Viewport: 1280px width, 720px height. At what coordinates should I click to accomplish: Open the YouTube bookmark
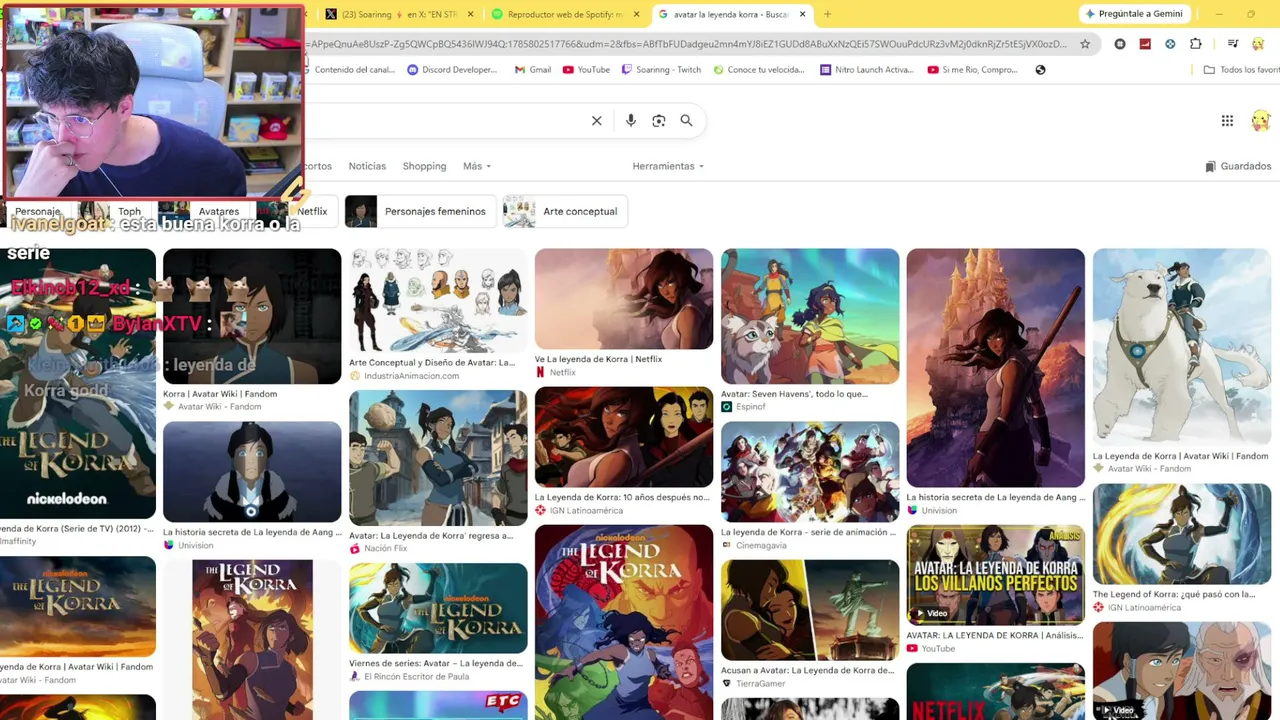pos(586,70)
